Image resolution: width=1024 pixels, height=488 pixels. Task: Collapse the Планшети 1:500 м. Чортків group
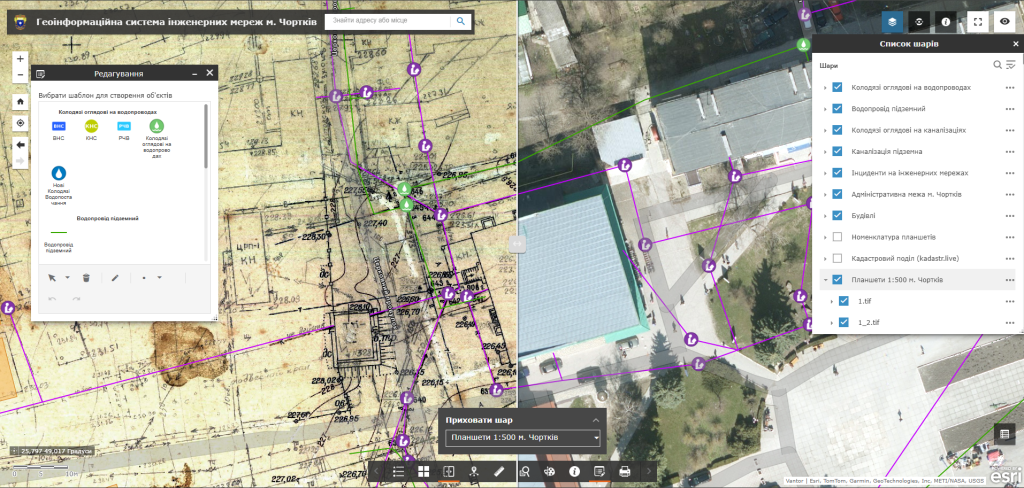click(825, 280)
